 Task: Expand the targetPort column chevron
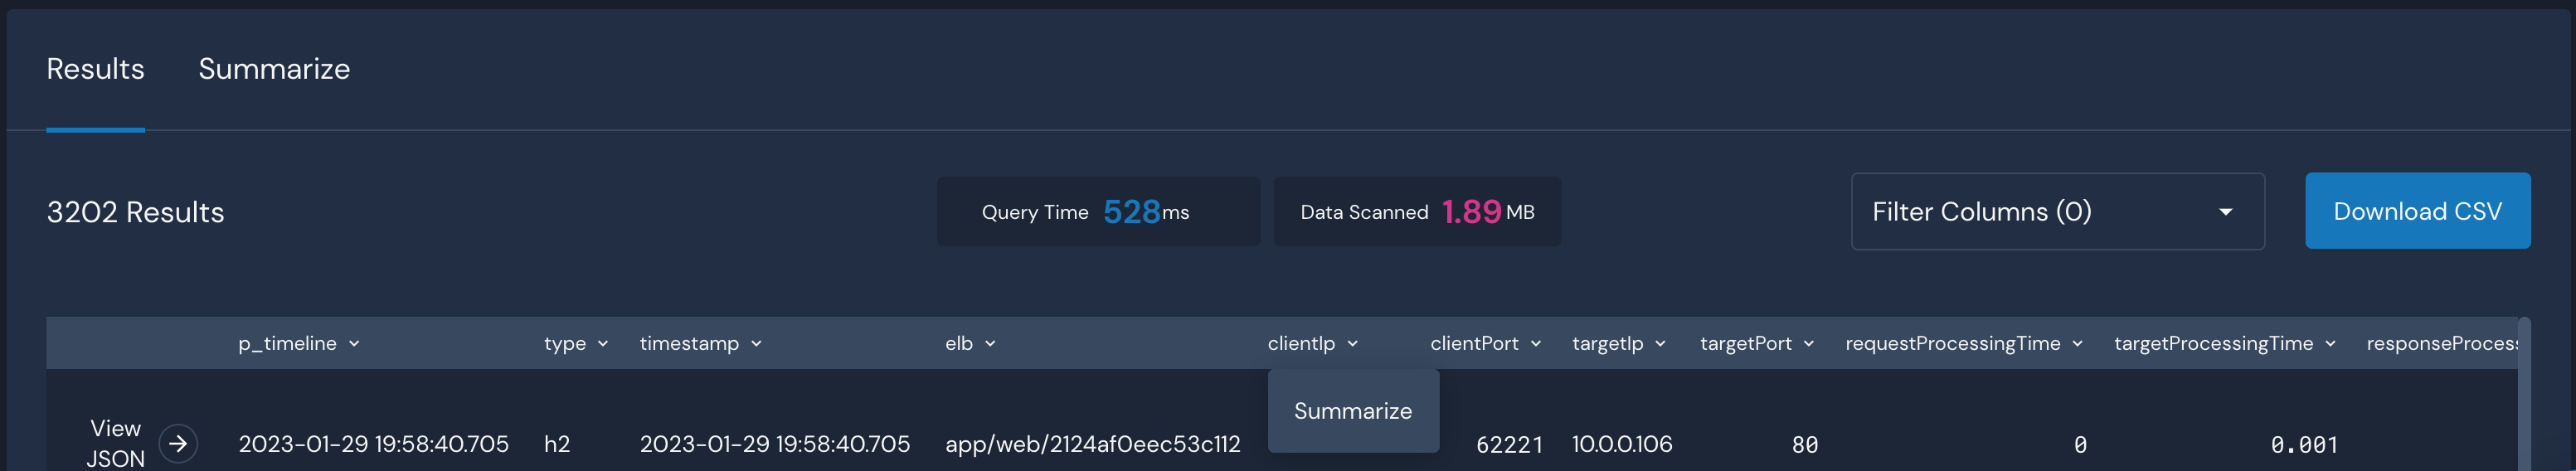tap(1808, 344)
